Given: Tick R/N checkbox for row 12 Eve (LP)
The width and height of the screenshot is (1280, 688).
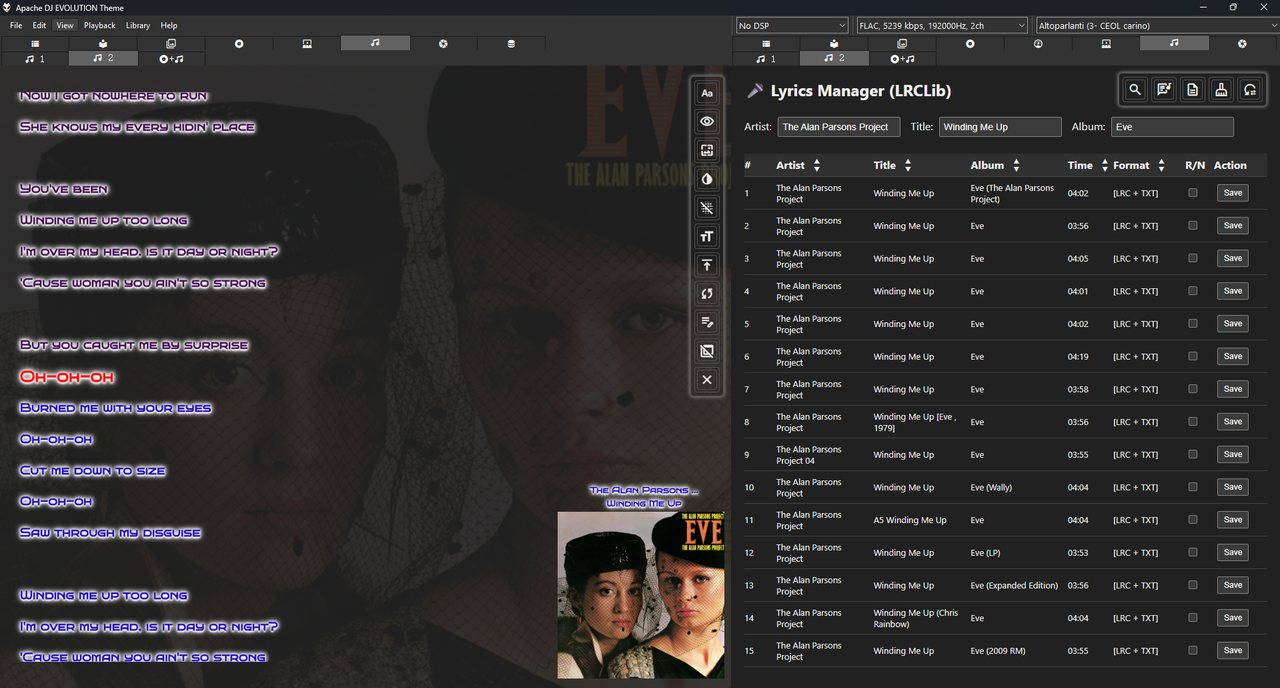Looking at the screenshot, I should pyautogui.click(x=1192, y=552).
